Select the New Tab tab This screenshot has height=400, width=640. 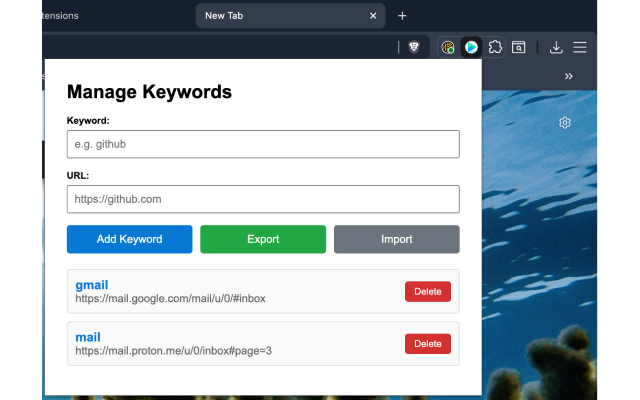tap(280, 16)
